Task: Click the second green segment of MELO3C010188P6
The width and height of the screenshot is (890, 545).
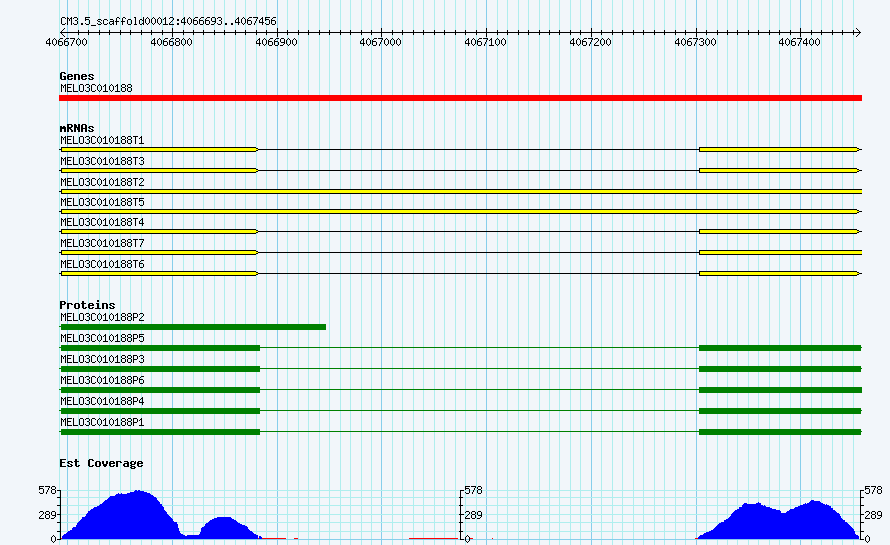Action: pyautogui.click(x=780, y=390)
